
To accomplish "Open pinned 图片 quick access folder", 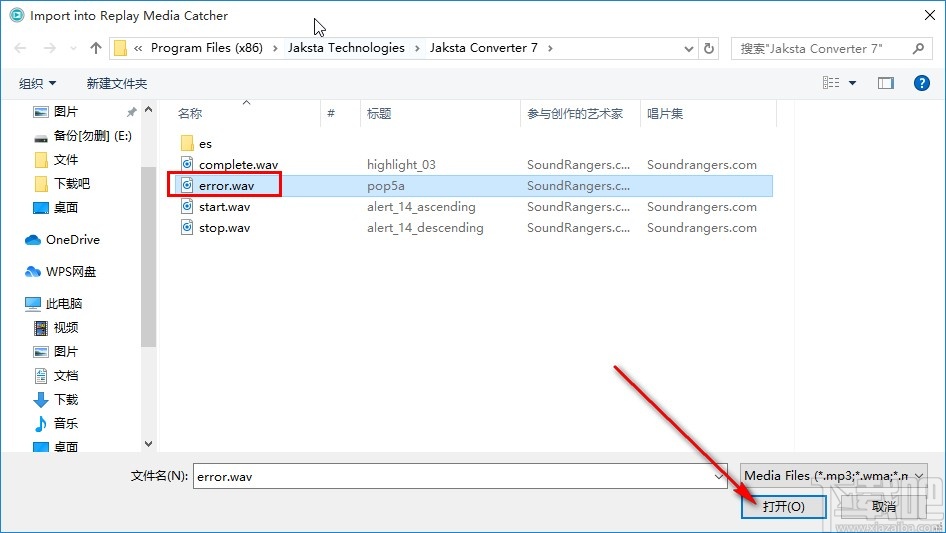I will pyautogui.click(x=66, y=112).
